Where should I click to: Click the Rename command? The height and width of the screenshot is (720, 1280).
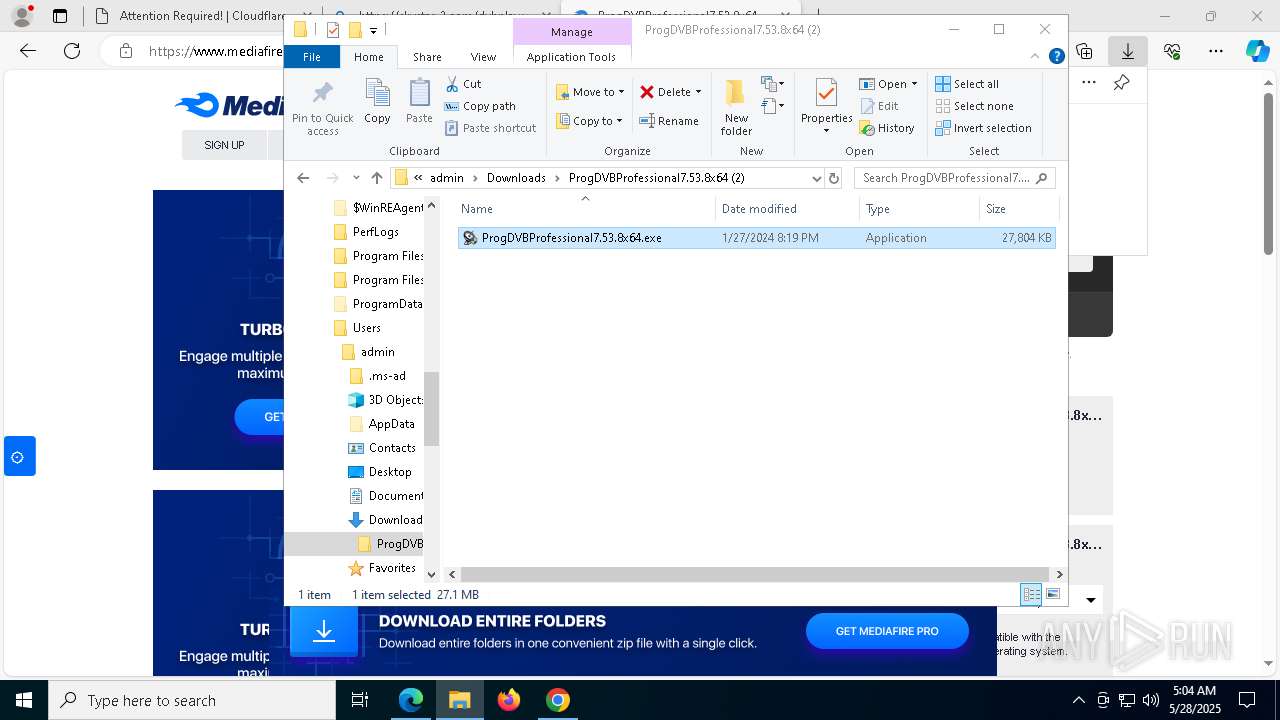[x=669, y=121]
